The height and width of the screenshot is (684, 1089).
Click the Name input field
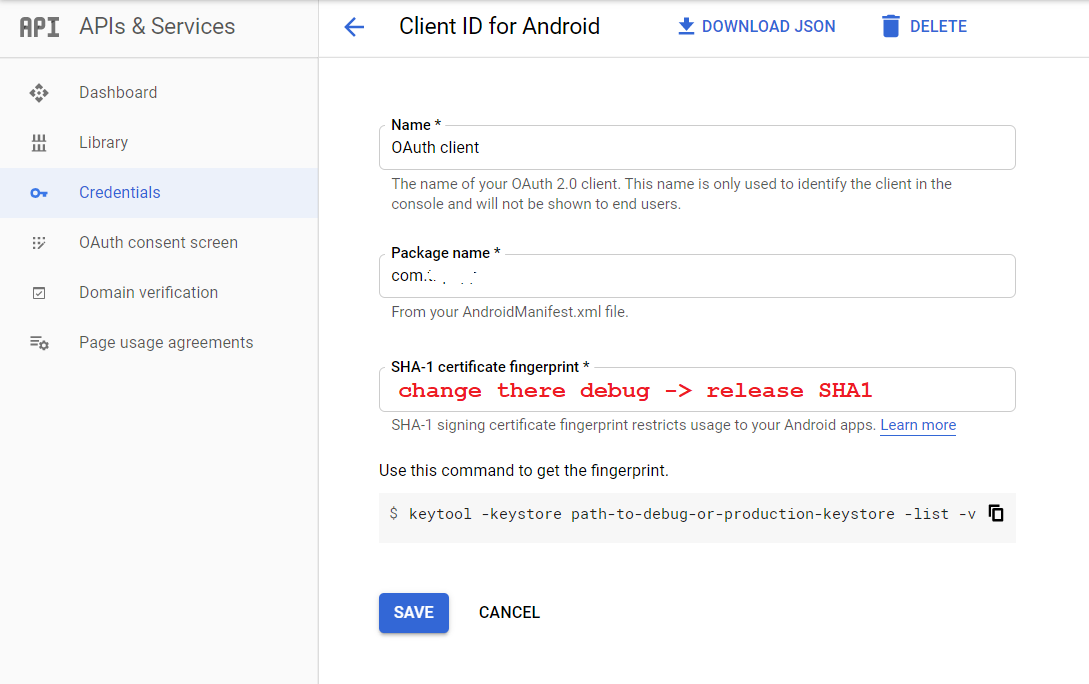(697, 147)
